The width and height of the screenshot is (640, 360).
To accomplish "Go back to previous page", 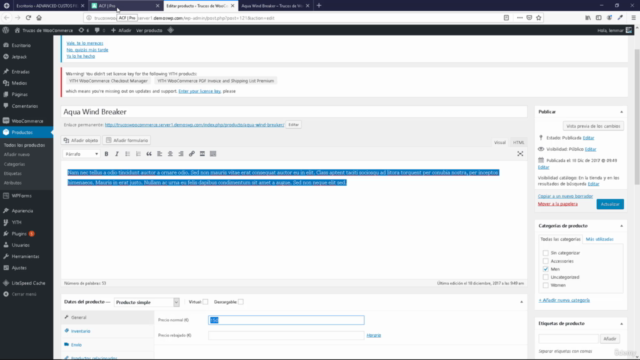I will 7,18.
